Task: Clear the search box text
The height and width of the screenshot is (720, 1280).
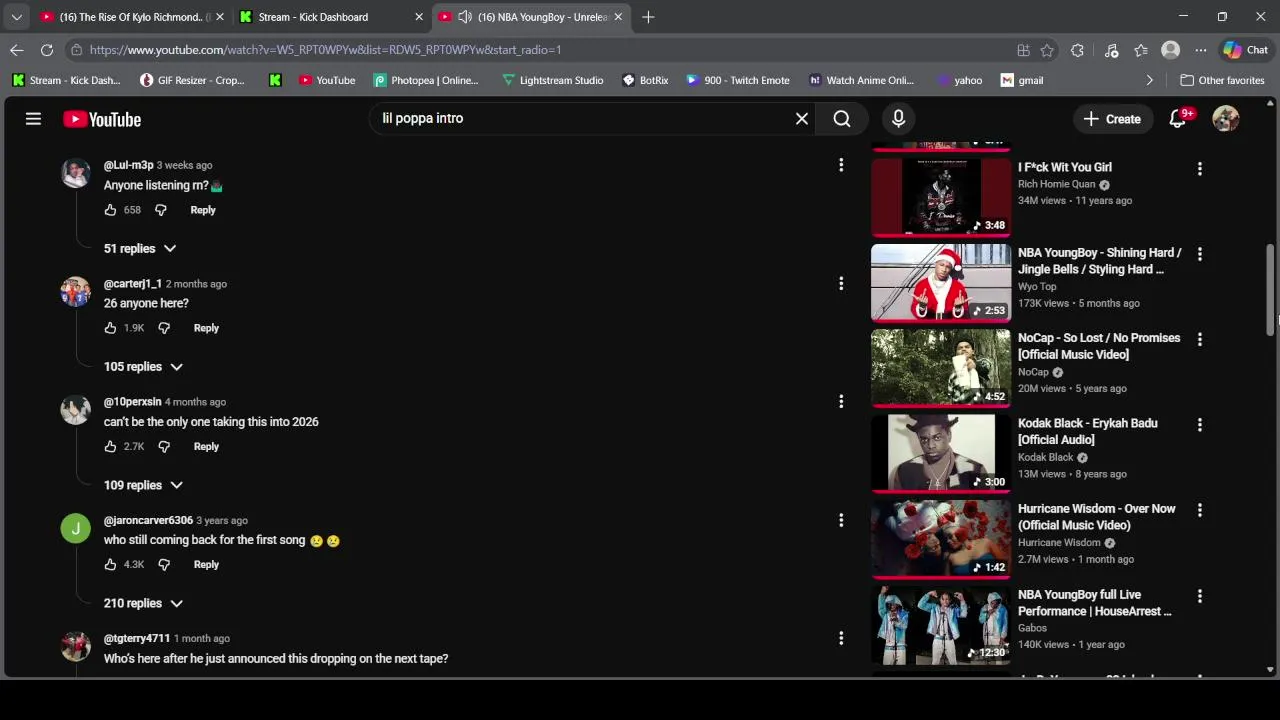Action: click(x=802, y=119)
